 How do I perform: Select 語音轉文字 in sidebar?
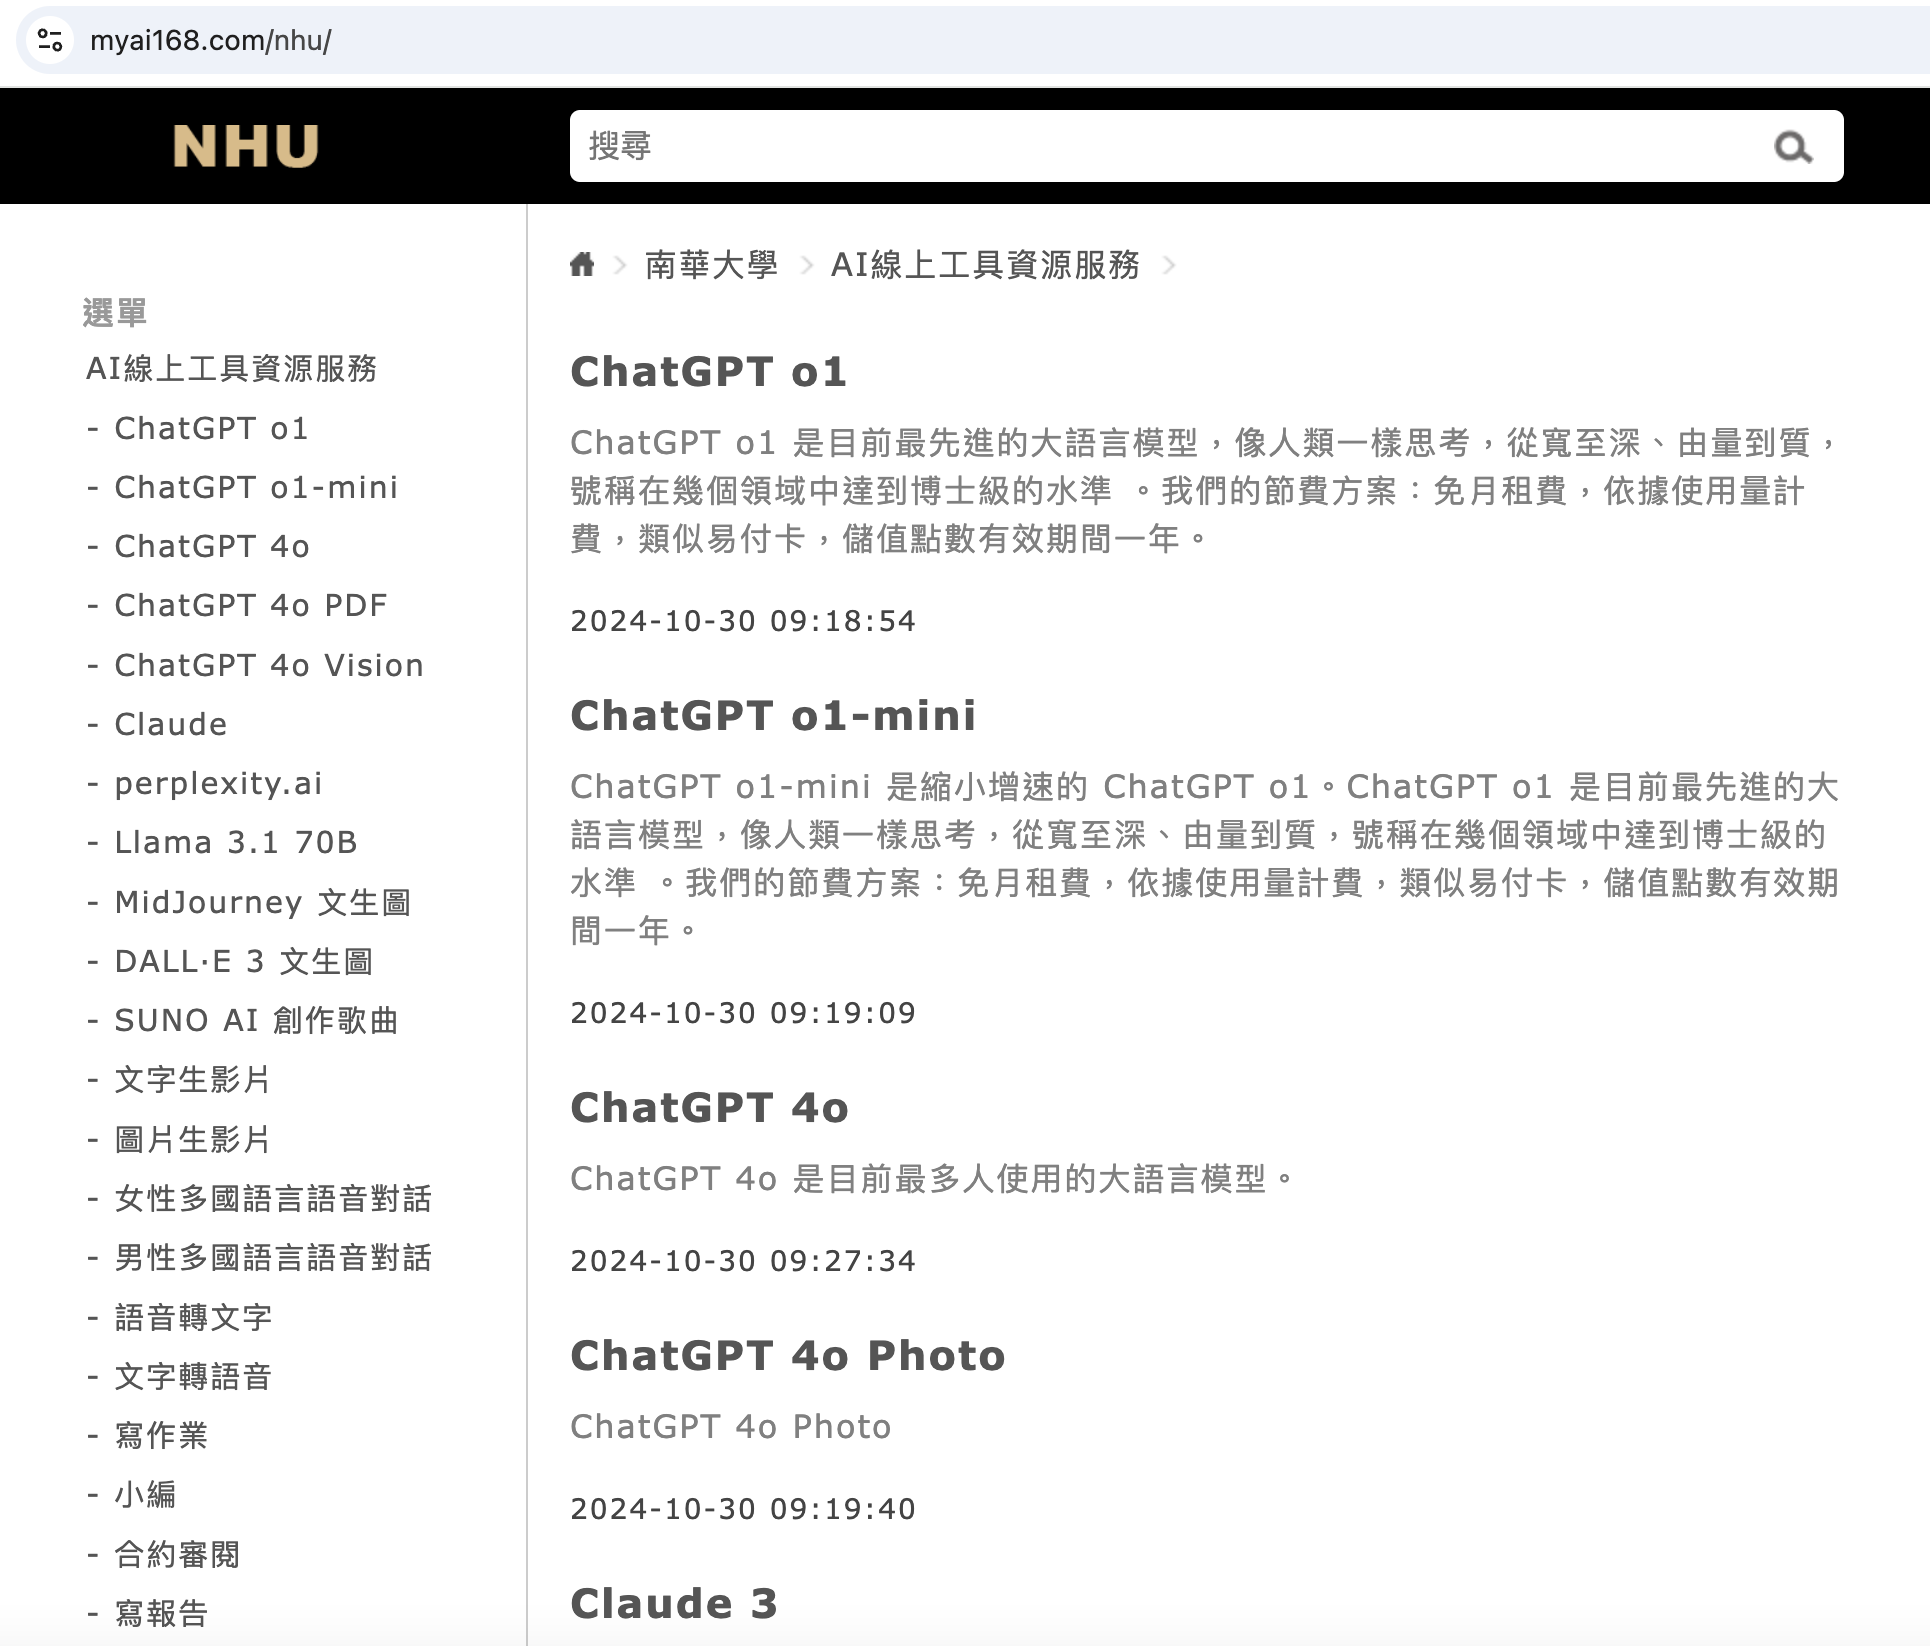[x=193, y=1317]
